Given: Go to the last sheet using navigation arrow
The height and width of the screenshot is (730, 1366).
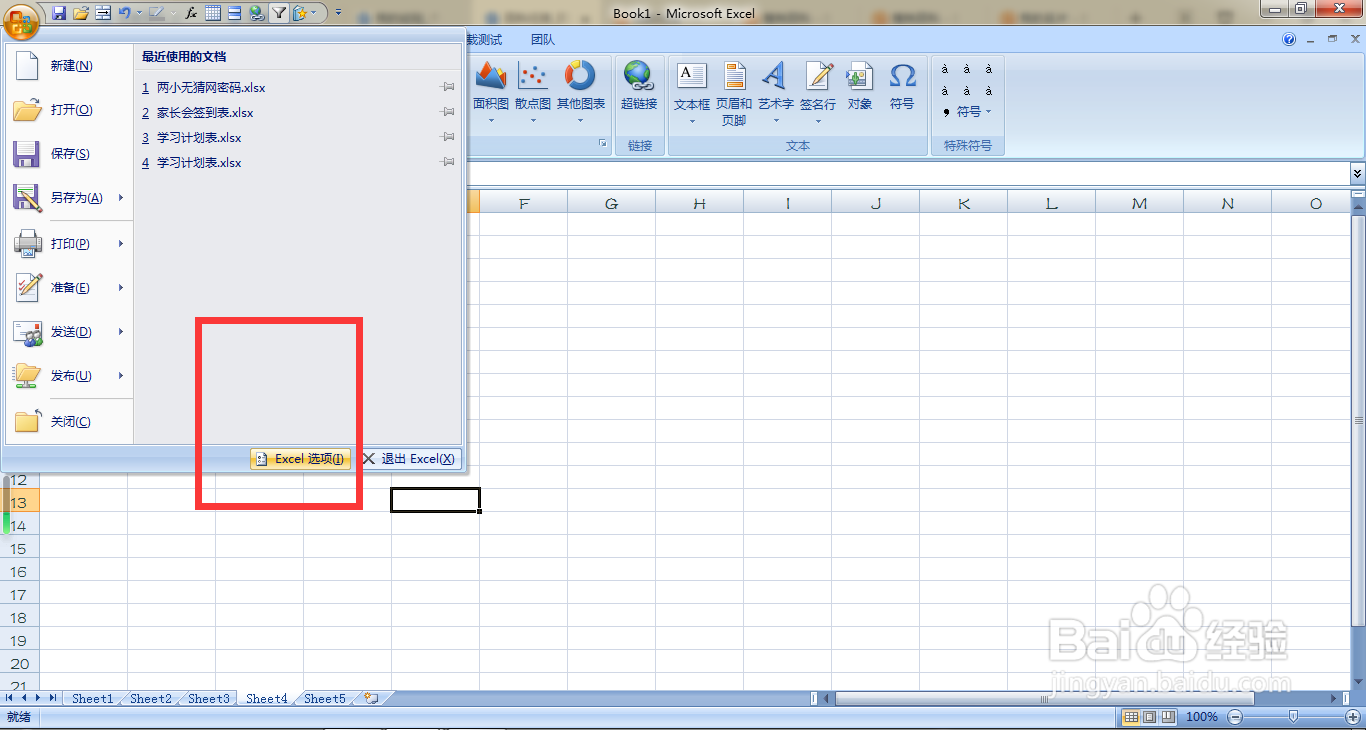Looking at the screenshot, I should [x=53, y=698].
